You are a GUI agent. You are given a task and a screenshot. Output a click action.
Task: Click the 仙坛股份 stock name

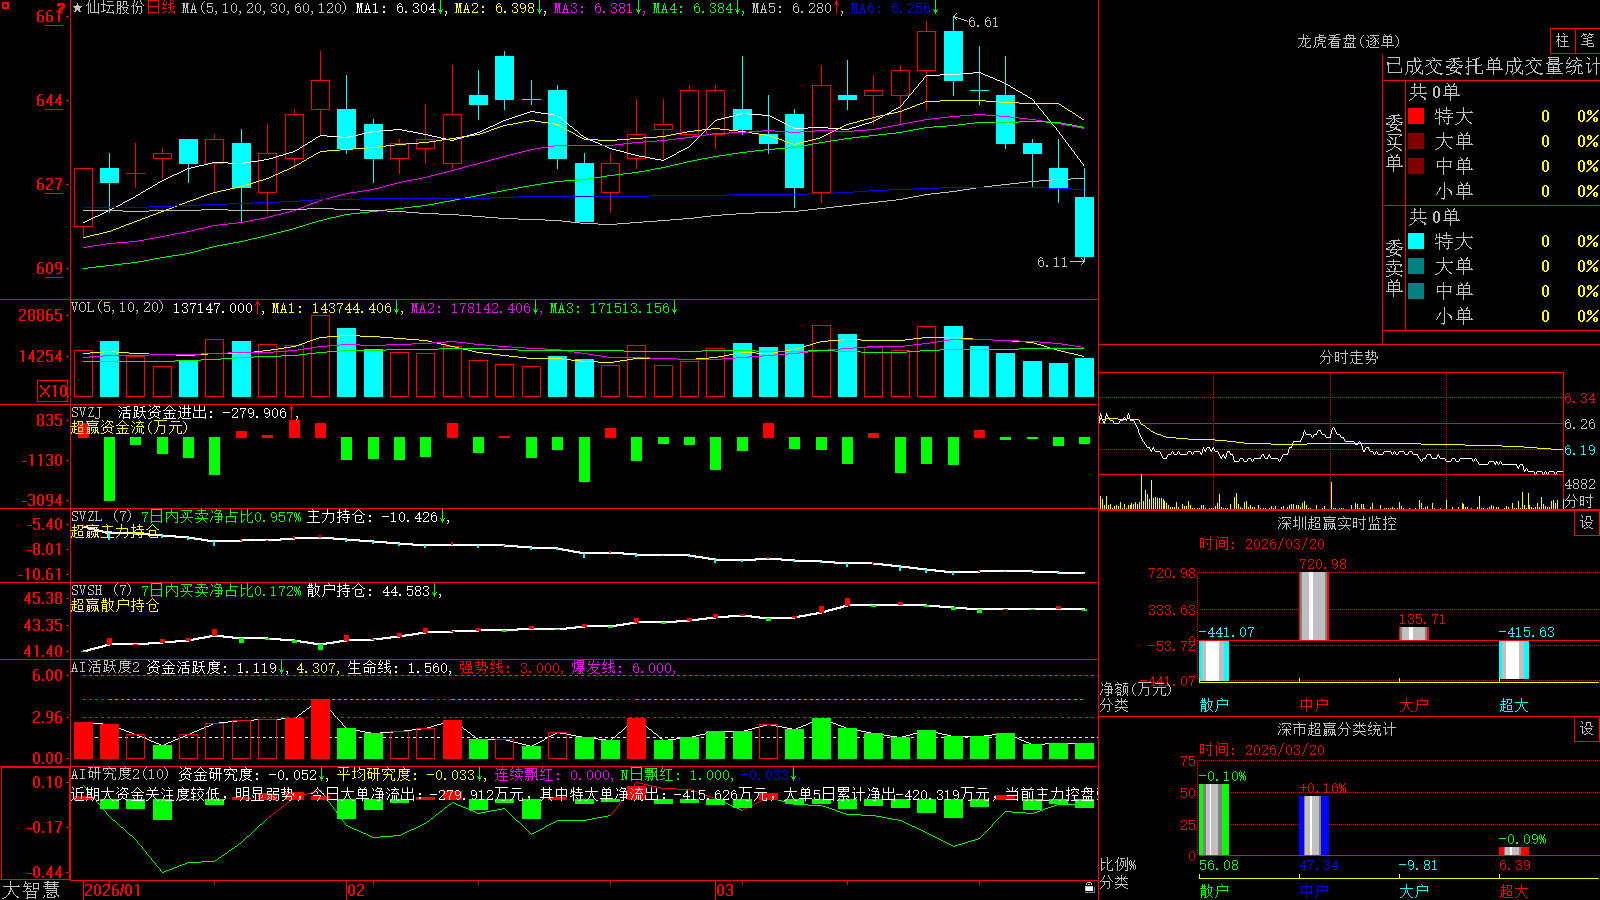click(x=115, y=8)
